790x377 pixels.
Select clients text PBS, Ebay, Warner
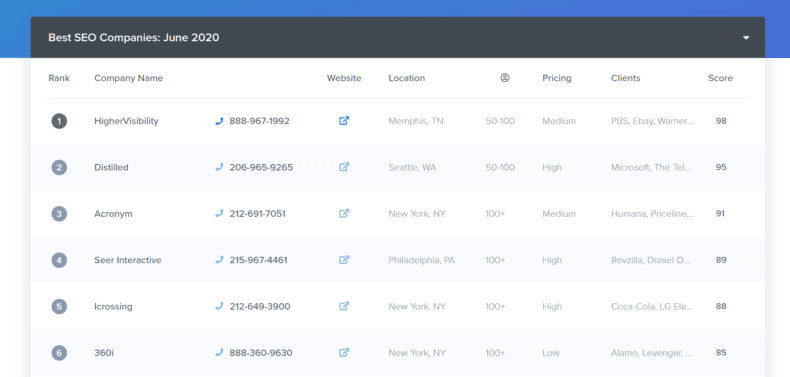[652, 121]
